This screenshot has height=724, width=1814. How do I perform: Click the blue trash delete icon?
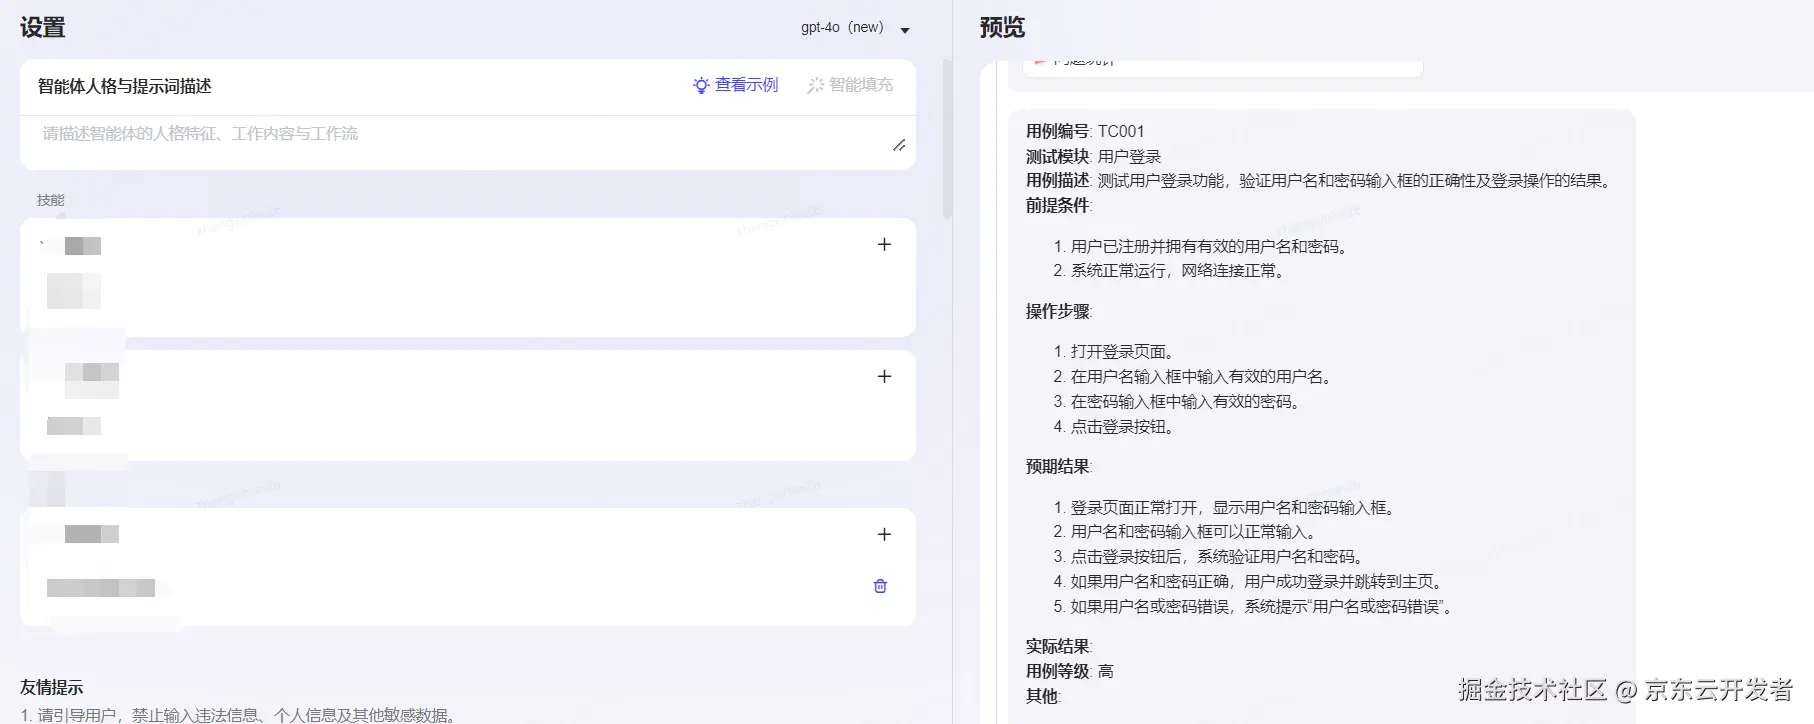[x=880, y=586]
